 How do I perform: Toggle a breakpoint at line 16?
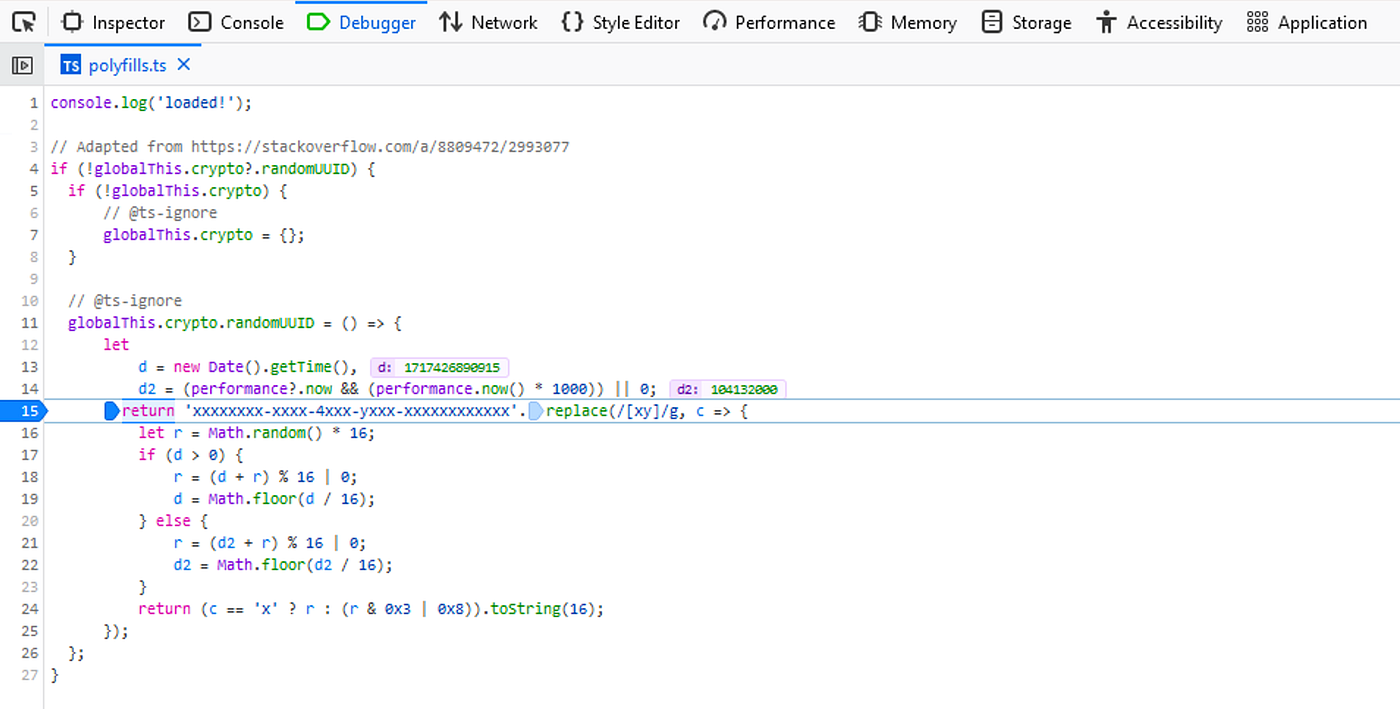30,432
